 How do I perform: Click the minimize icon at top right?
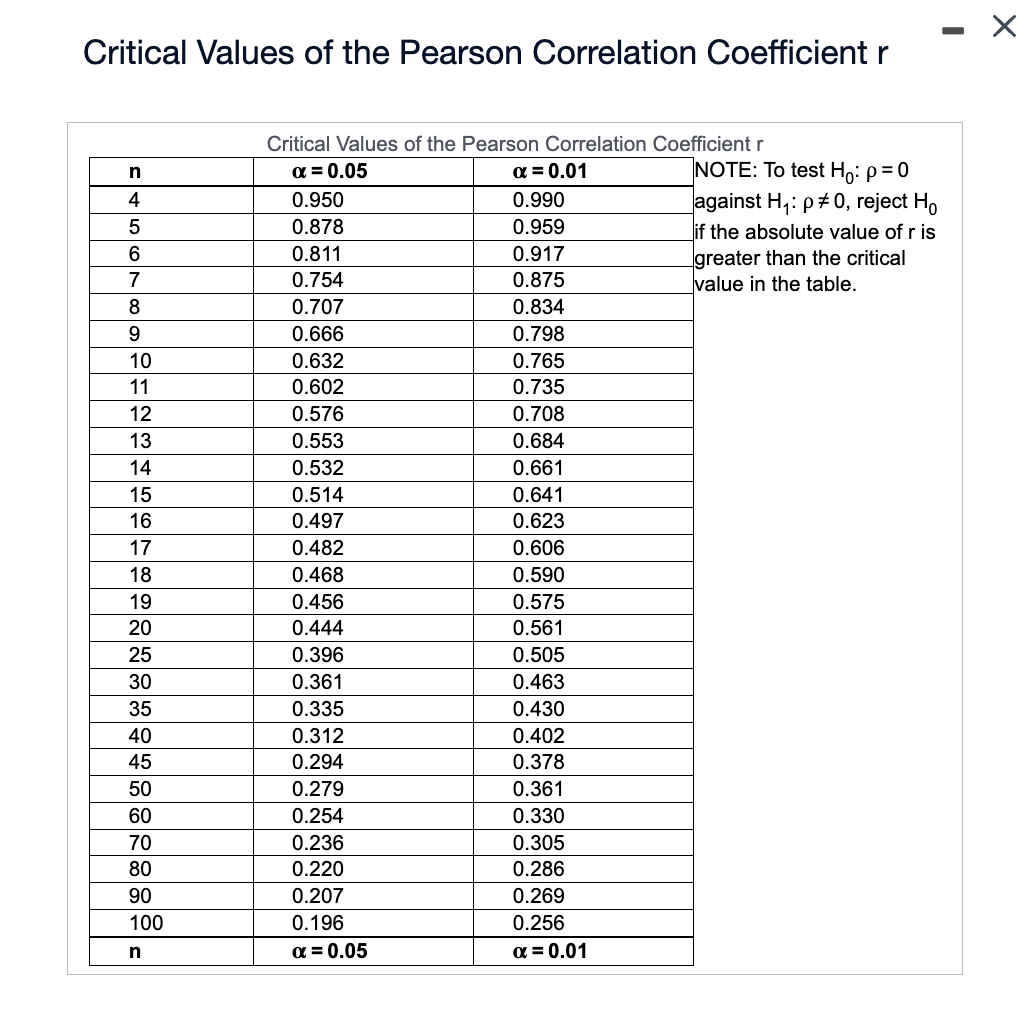(952, 30)
